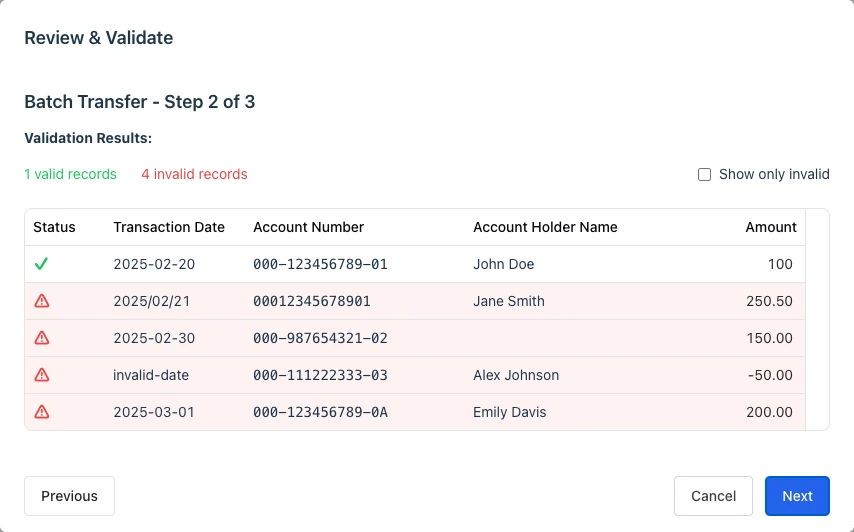Image resolution: width=854 pixels, height=532 pixels.
Task: Go back with the Previous button
Action: click(69, 496)
